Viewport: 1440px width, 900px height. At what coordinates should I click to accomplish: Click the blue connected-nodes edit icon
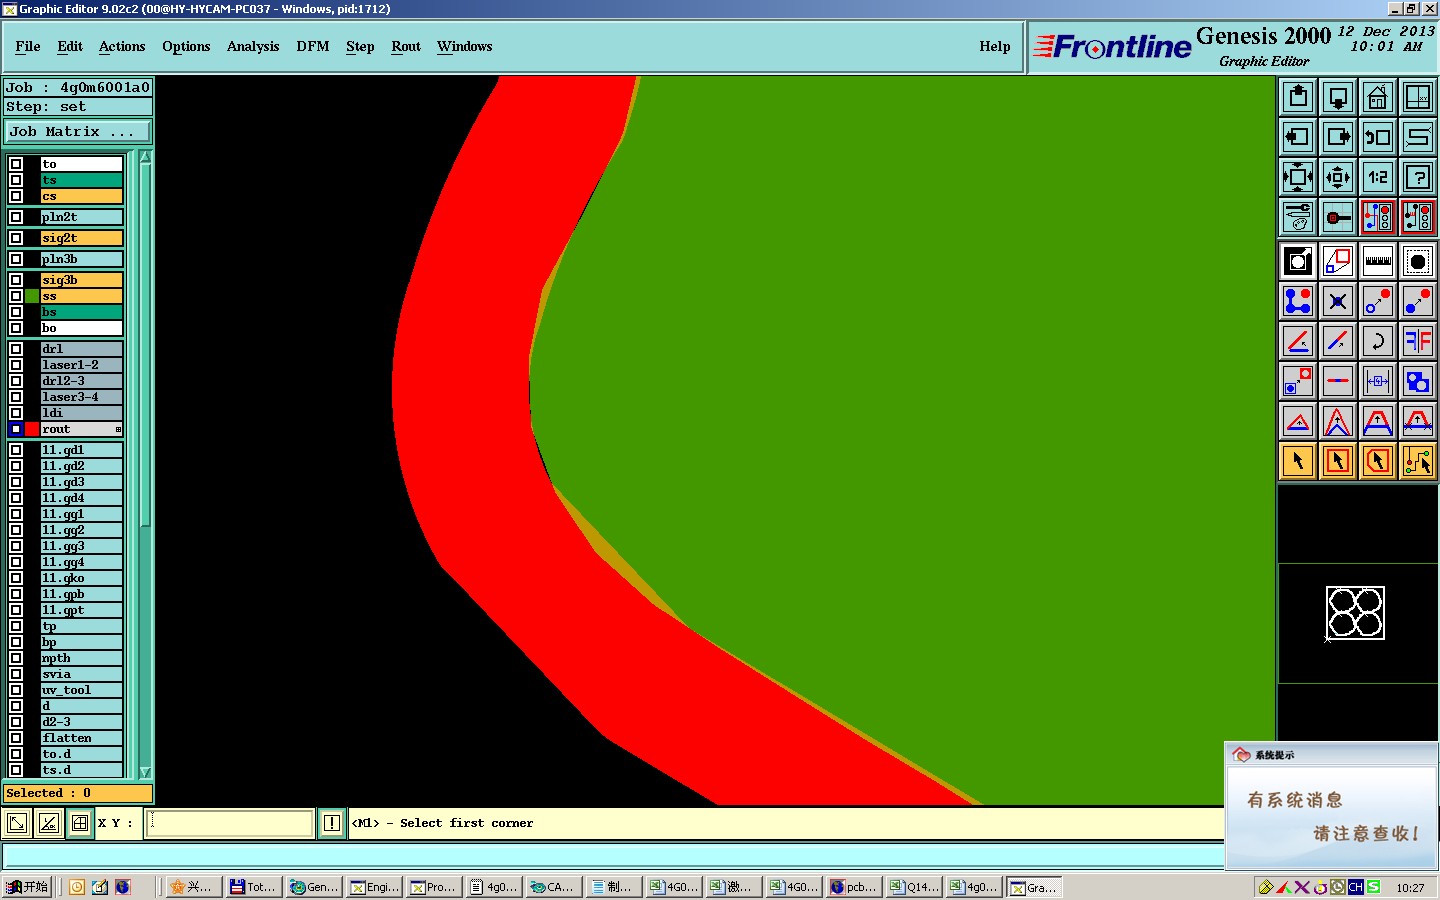1298,301
